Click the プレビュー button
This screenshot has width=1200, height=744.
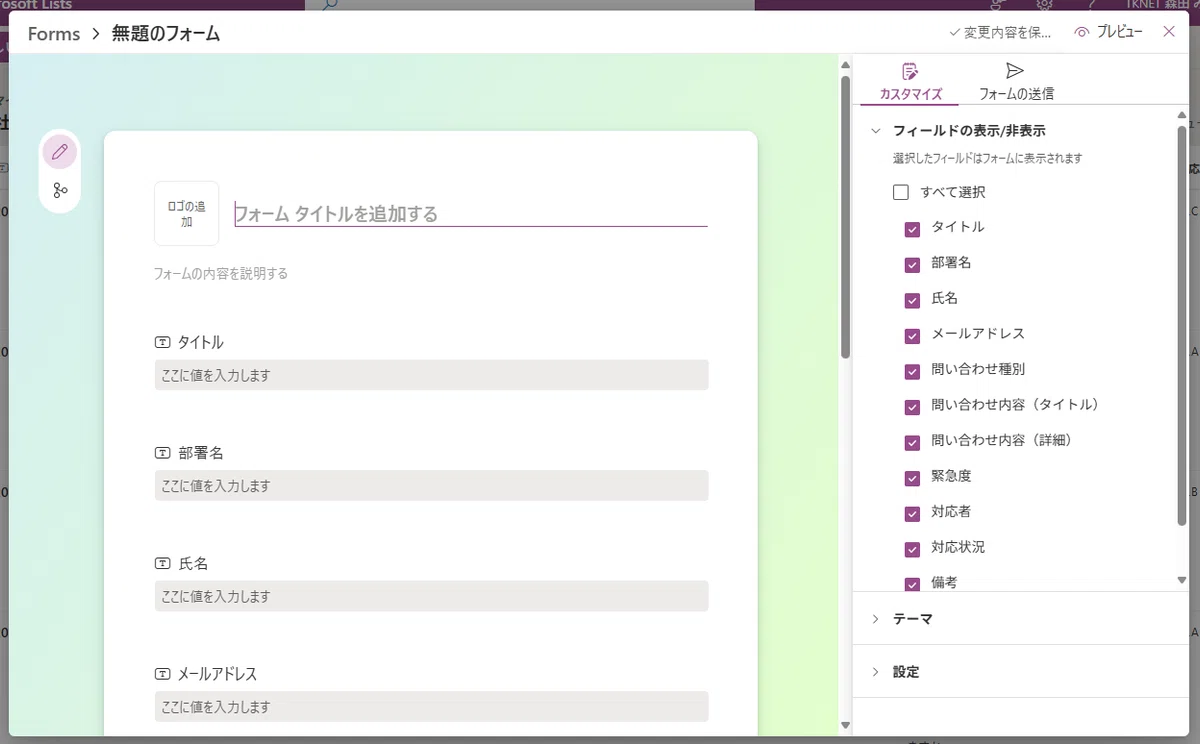[1108, 32]
